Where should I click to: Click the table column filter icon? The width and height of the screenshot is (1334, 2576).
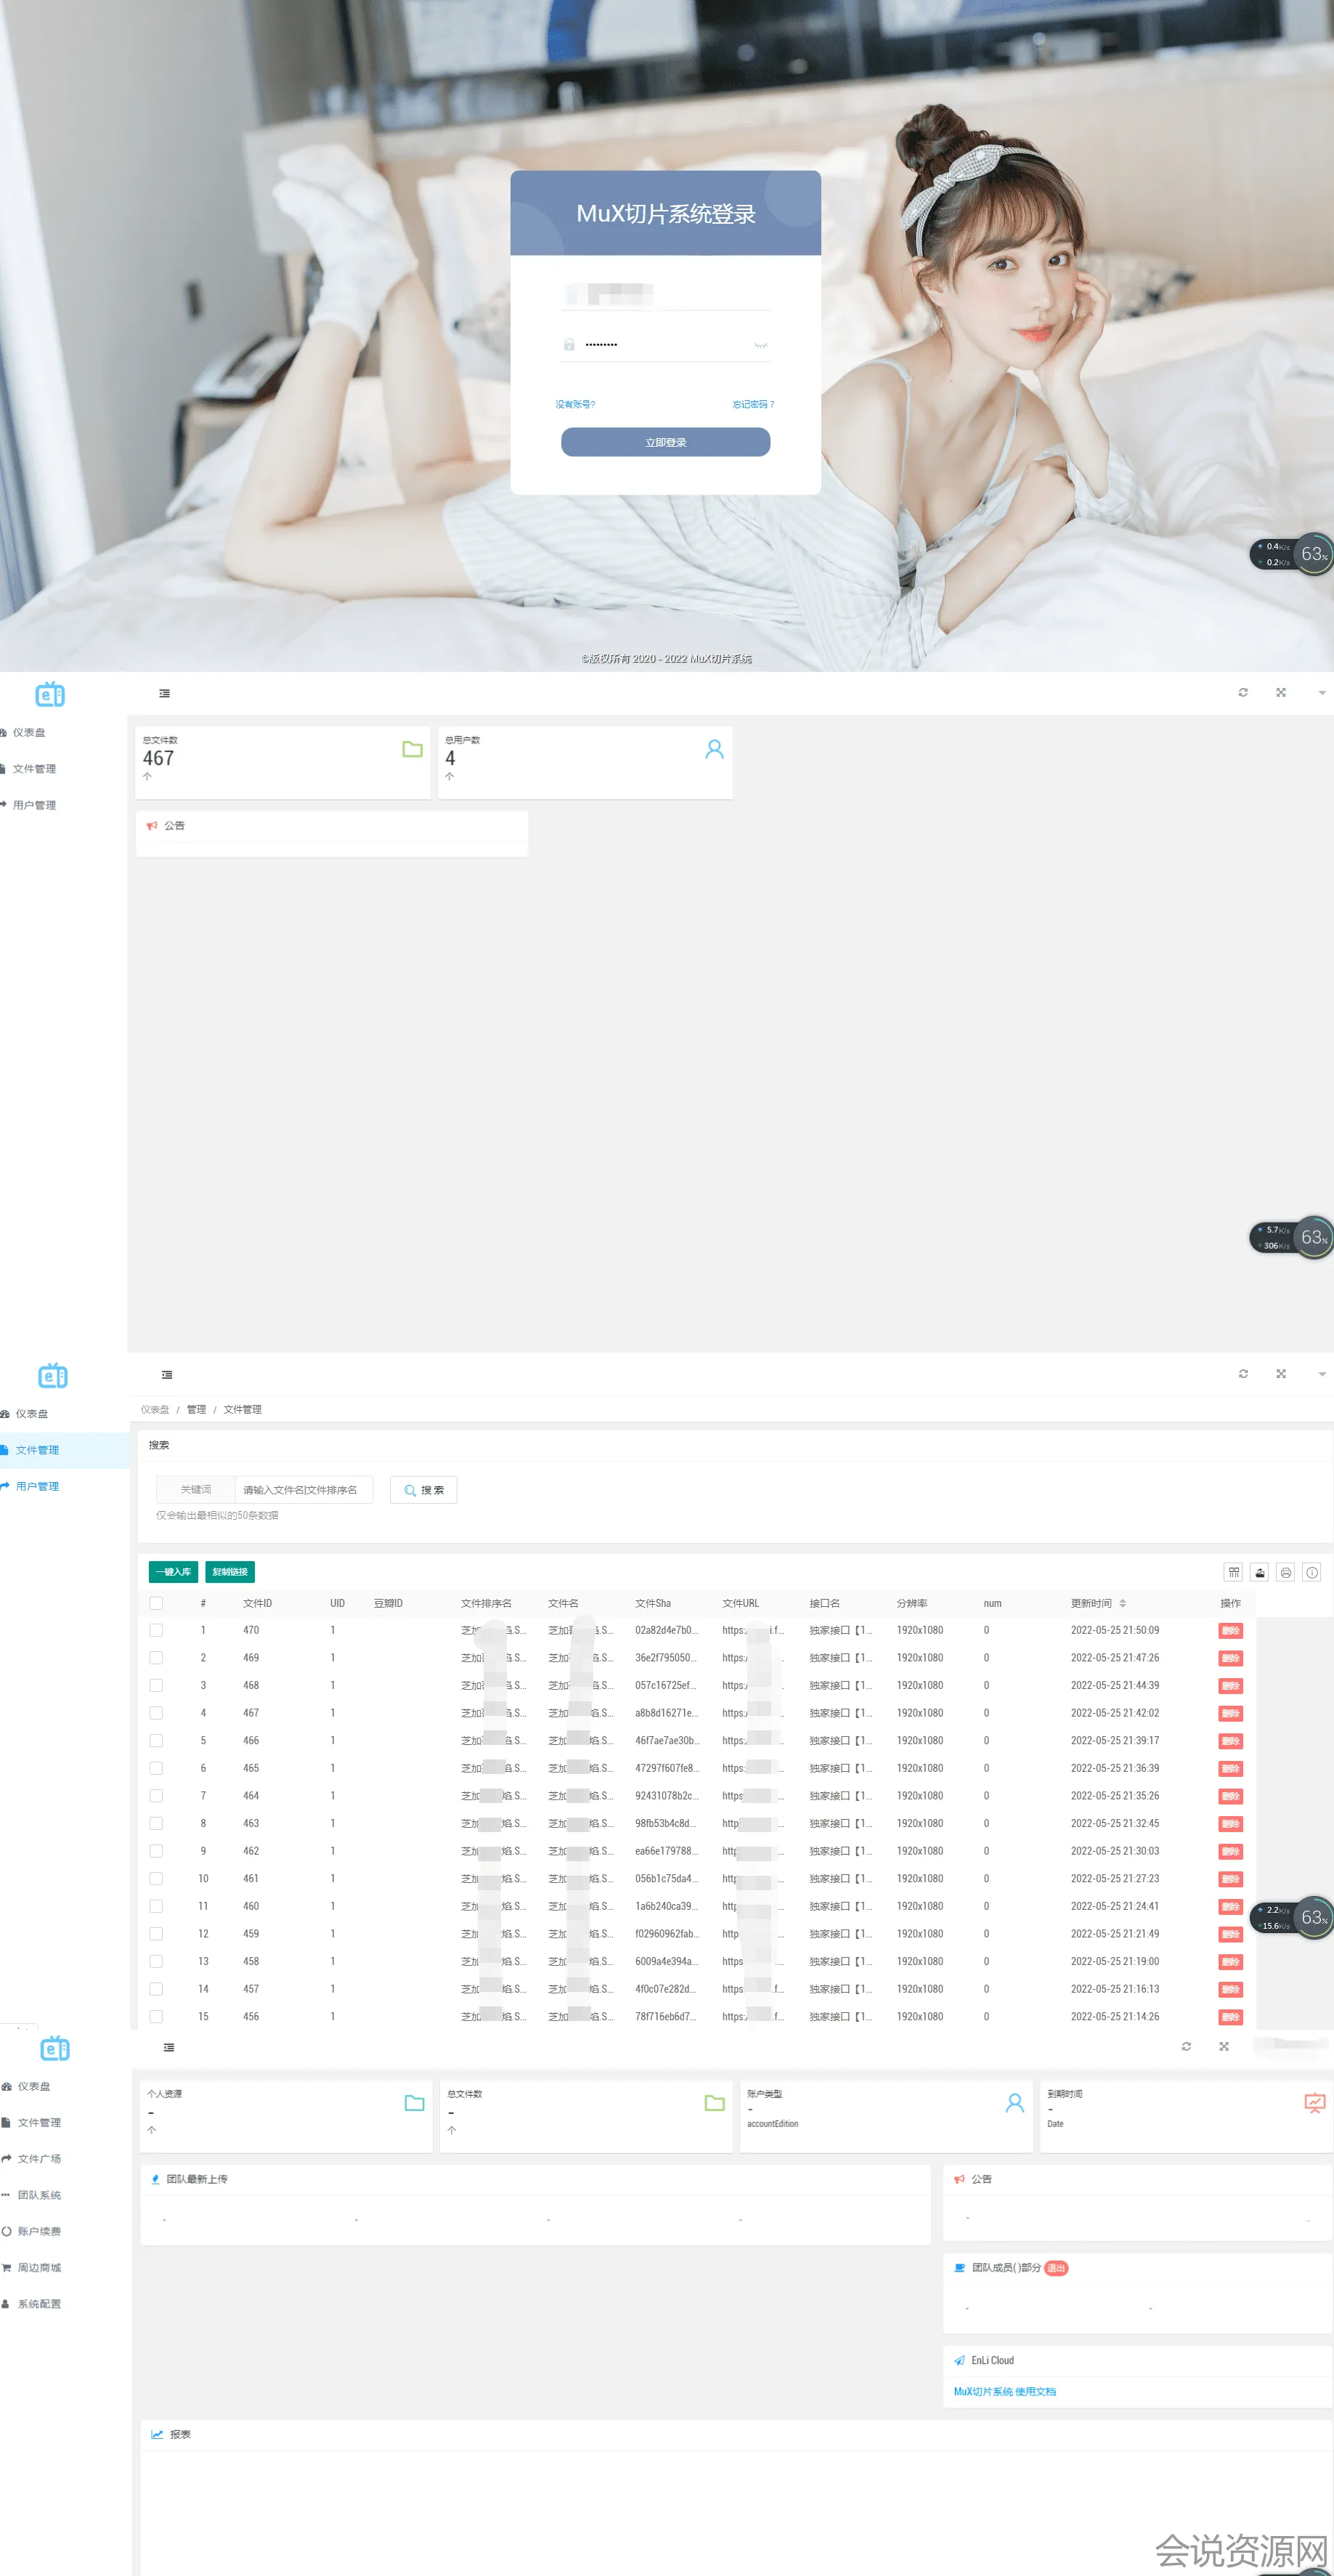pos(1233,1572)
